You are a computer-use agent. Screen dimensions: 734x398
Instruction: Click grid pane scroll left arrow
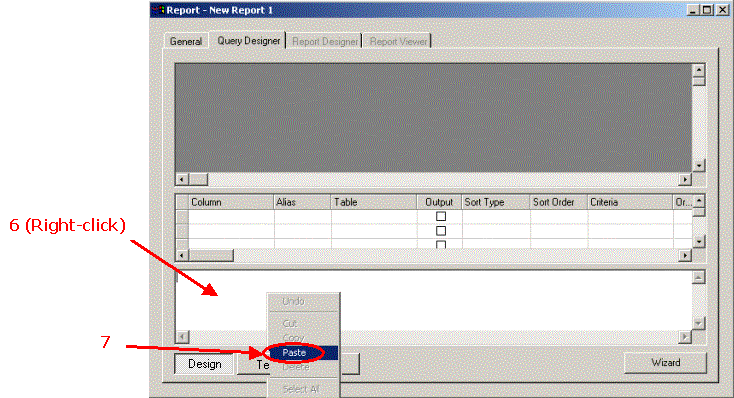tap(182, 255)
